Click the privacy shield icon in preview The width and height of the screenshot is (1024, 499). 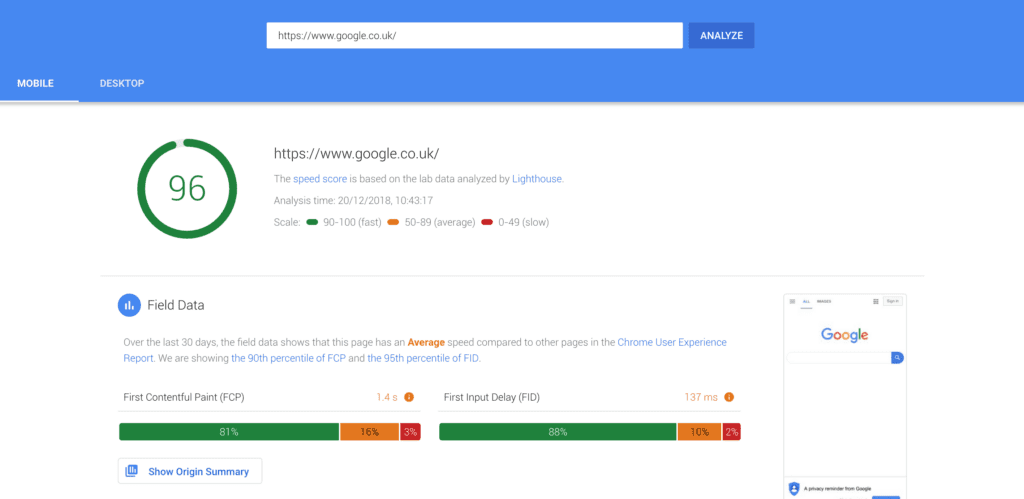tap(794, 489)
